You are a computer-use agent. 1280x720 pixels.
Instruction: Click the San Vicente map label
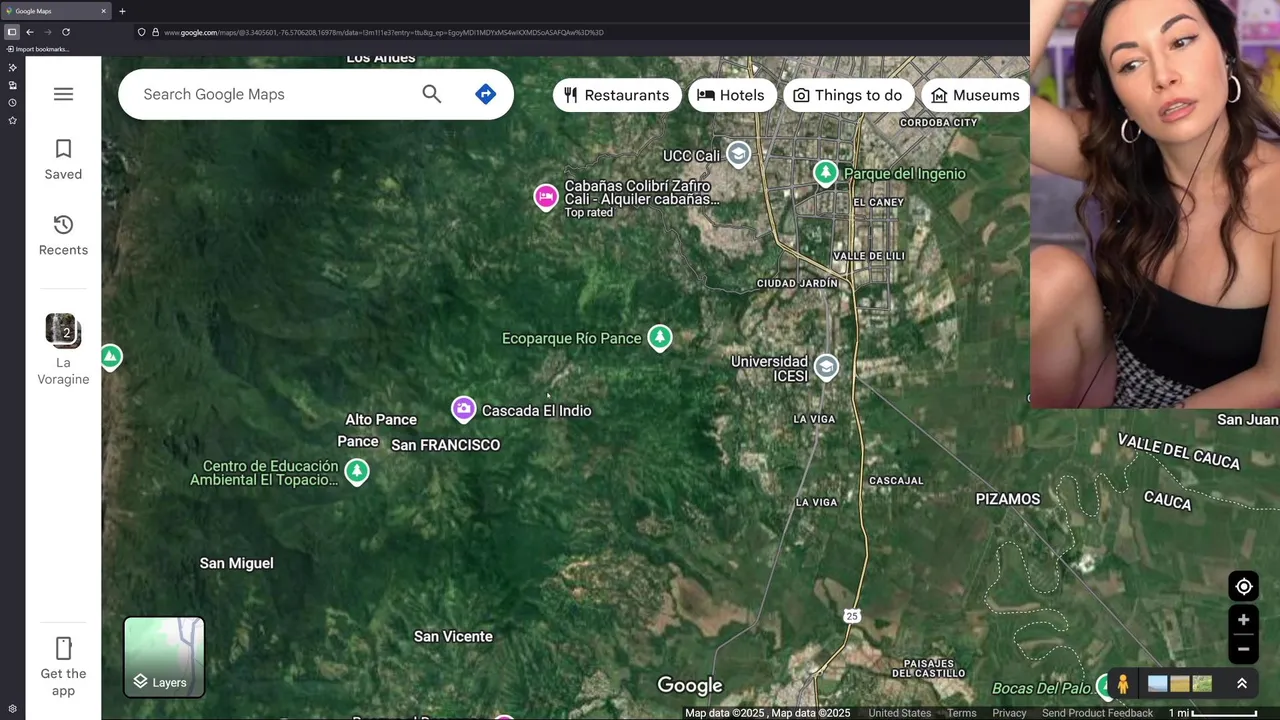click(x=453, y=636)
